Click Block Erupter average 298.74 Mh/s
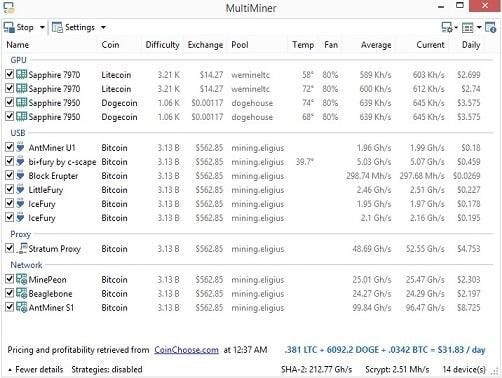This screenshot has height=378, width=502. (x=369, y=176)
